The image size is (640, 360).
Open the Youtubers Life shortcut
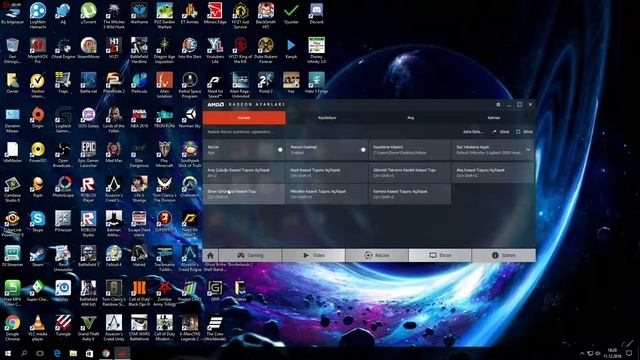[215, 50]
